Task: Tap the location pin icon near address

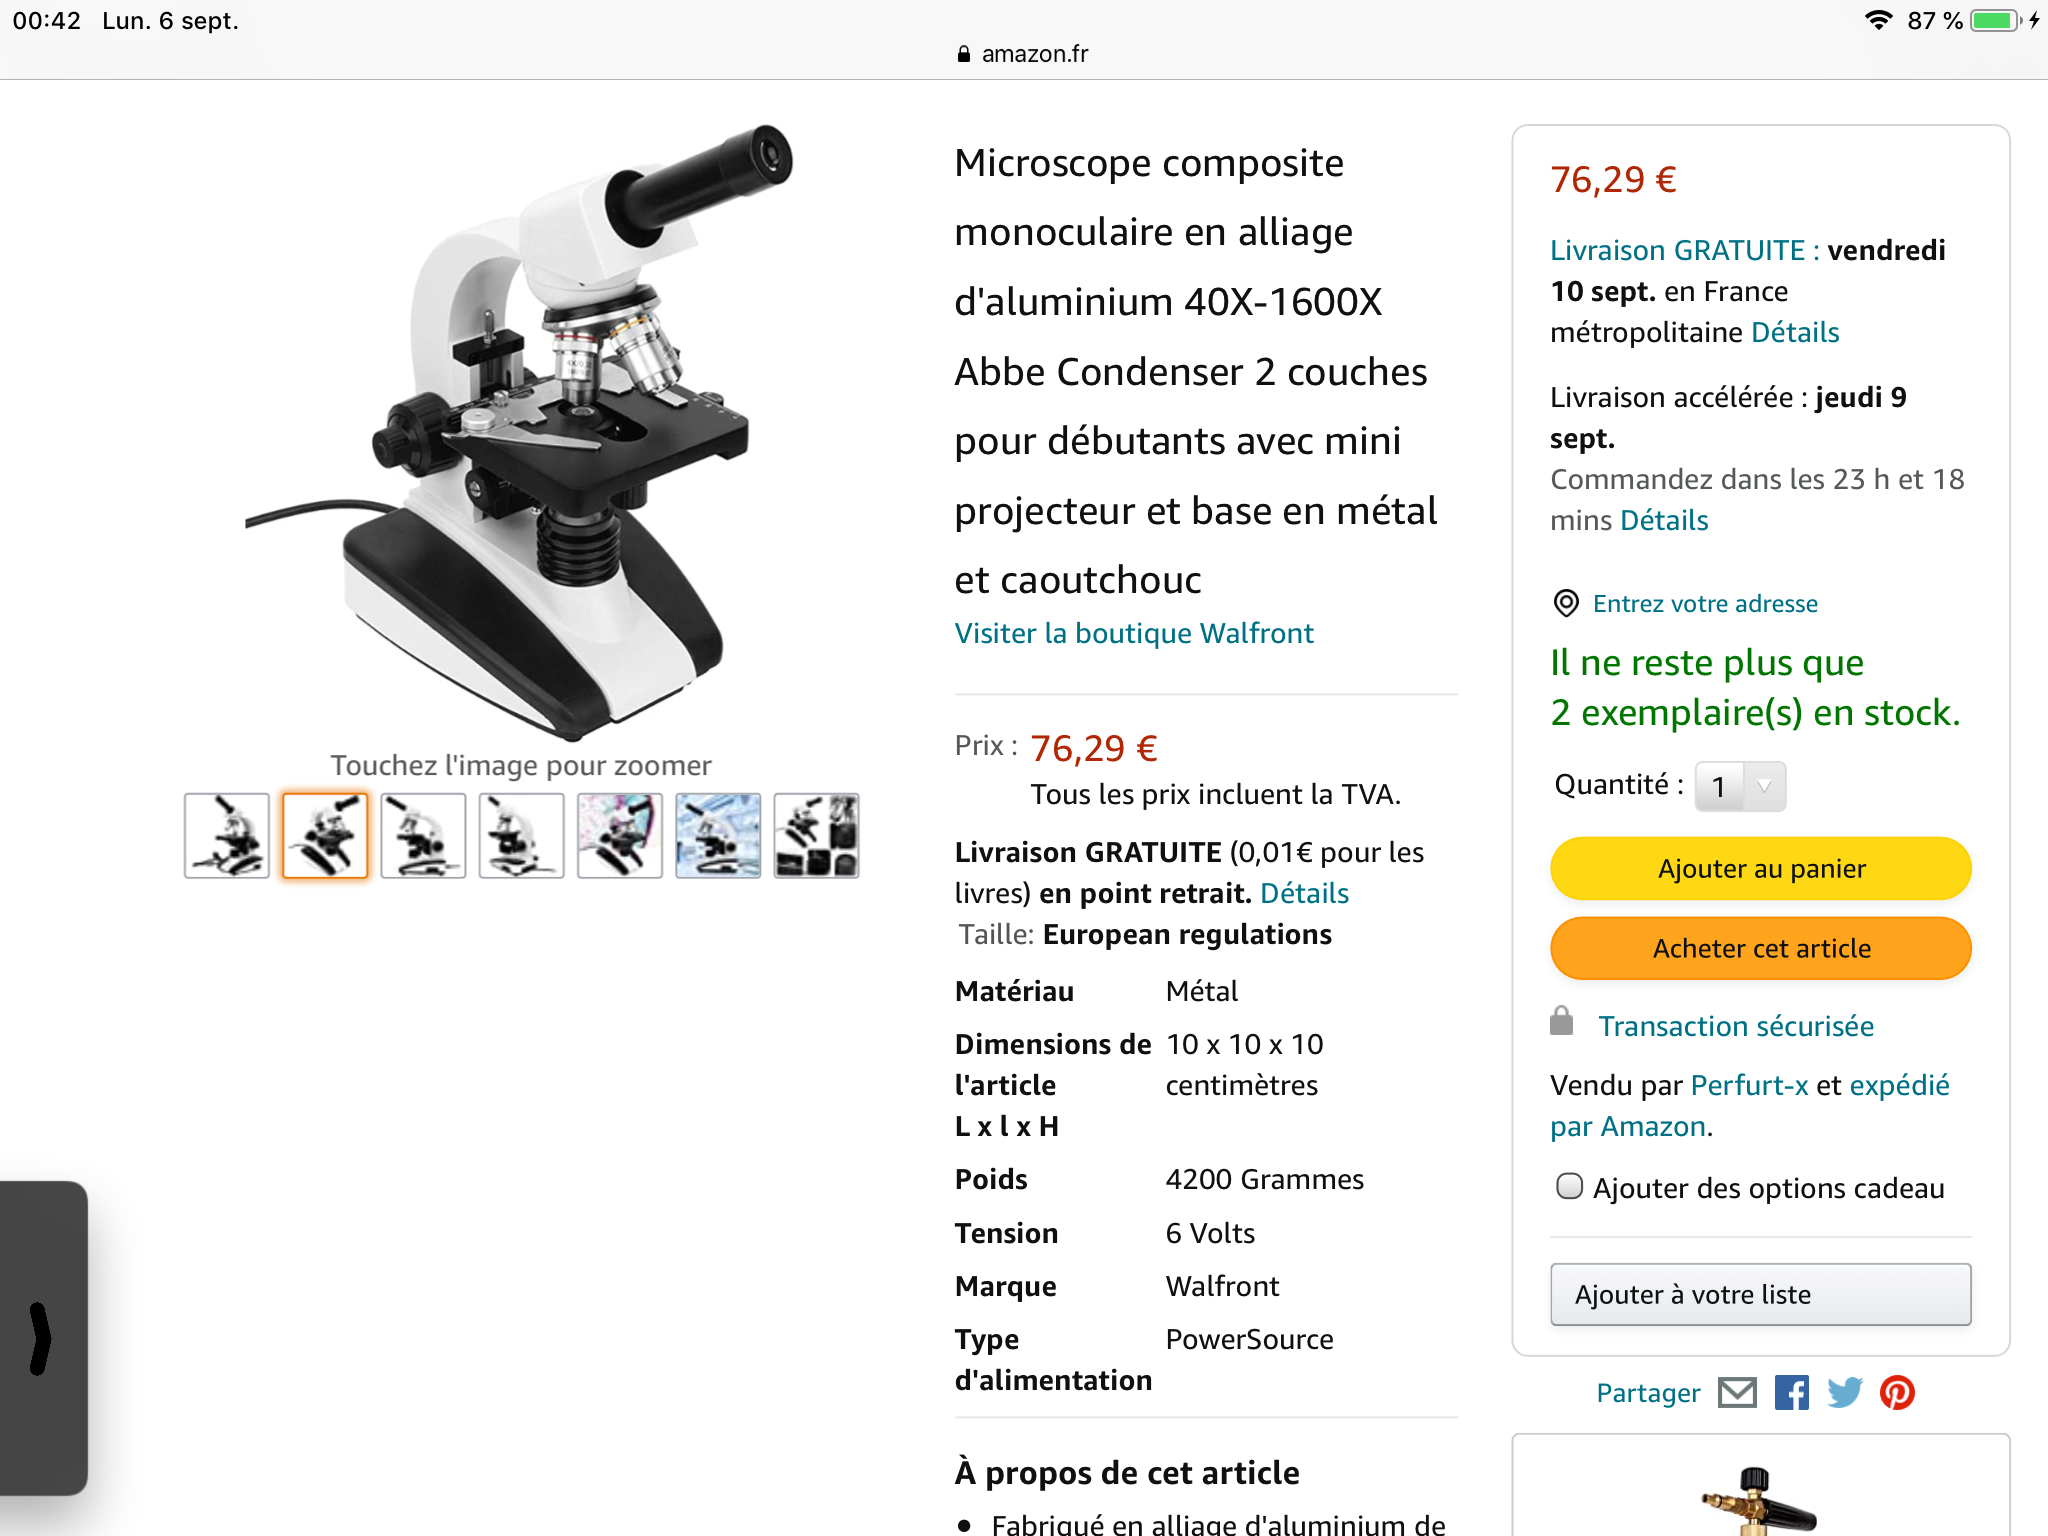Action: pyautogui.click(x=1565, y=603)
